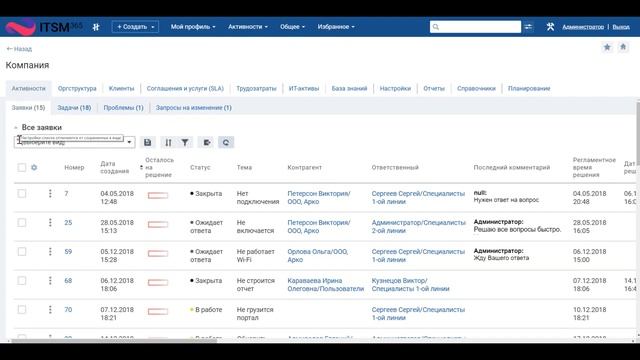Tick the checkbox for request 25

click(x=22, y=222)
